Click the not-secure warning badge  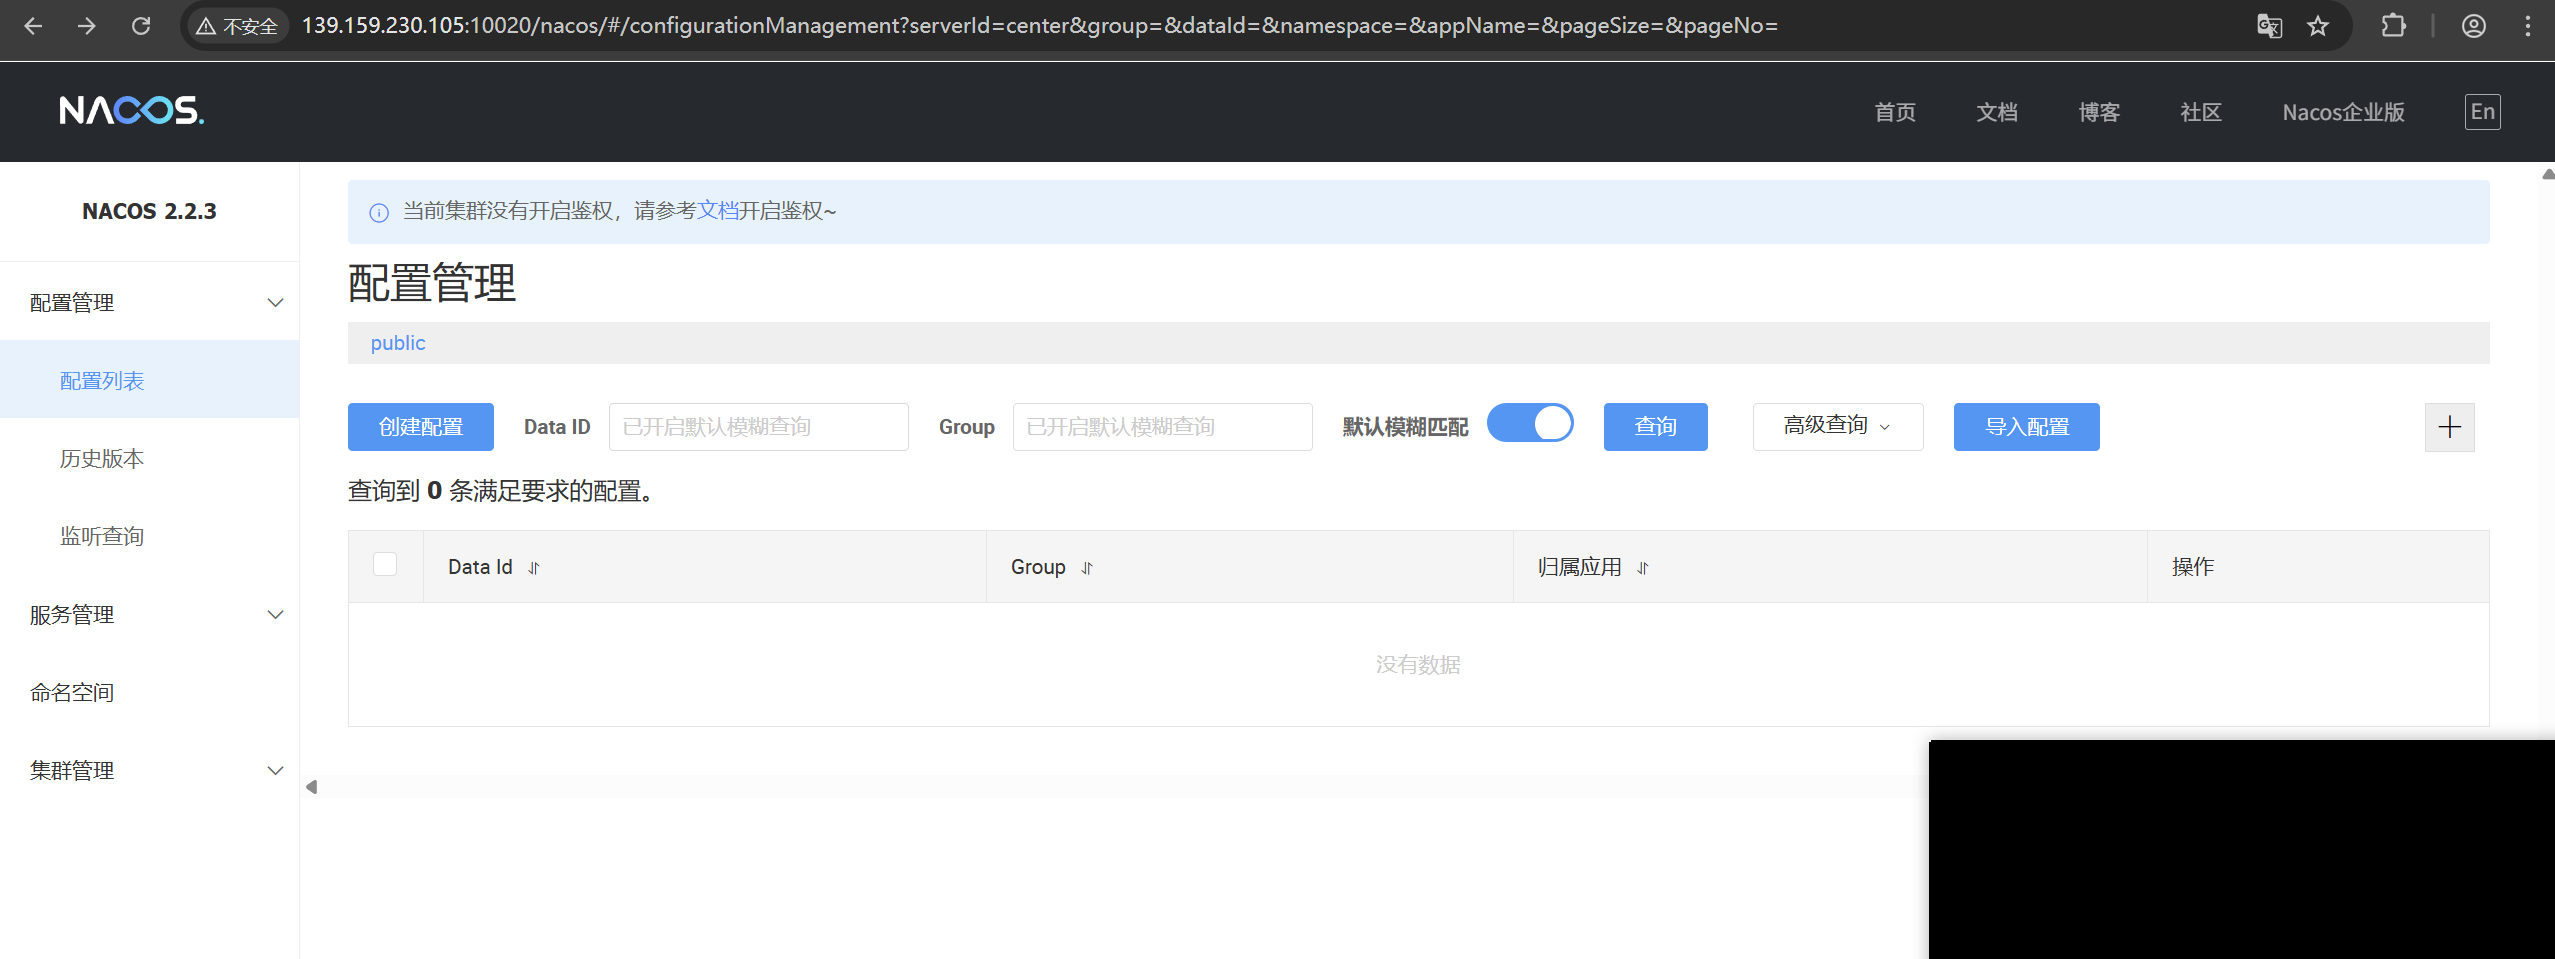pyautogui.click(x=237, y=26)
